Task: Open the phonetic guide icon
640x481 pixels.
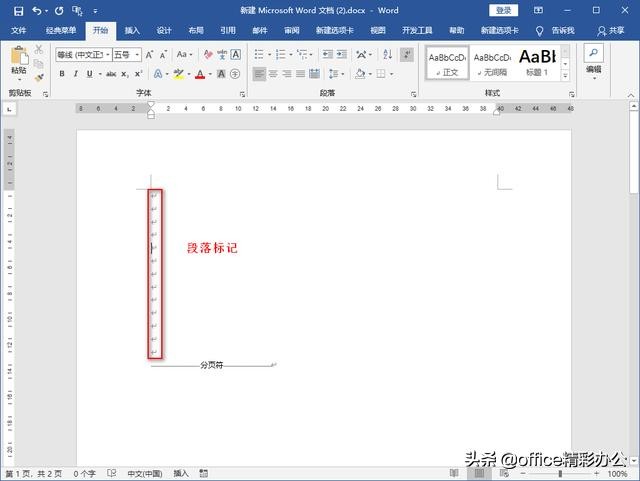Action: click(222, 54)
